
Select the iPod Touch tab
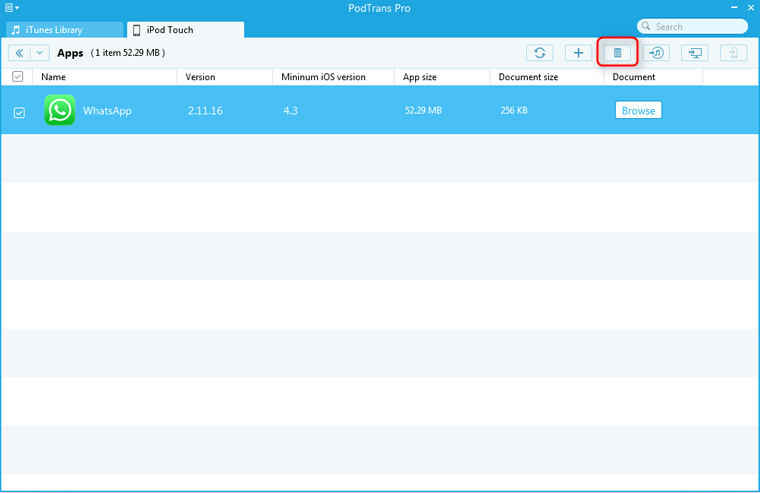pyautogui.click(x=185, y=30)
